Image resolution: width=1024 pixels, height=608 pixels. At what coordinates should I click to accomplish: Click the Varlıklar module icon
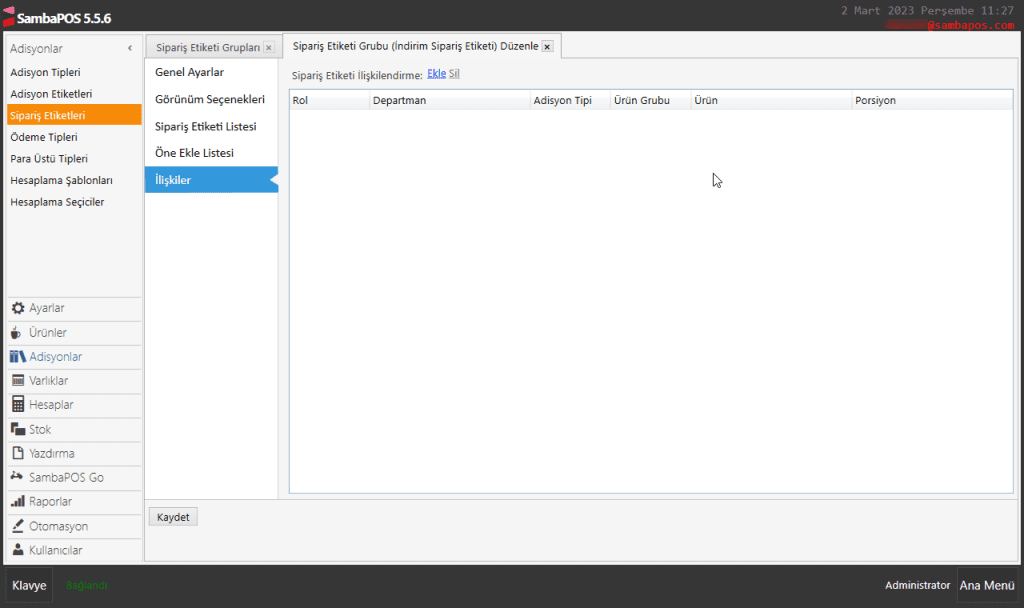pyautogui.click(x=18, y=381)
